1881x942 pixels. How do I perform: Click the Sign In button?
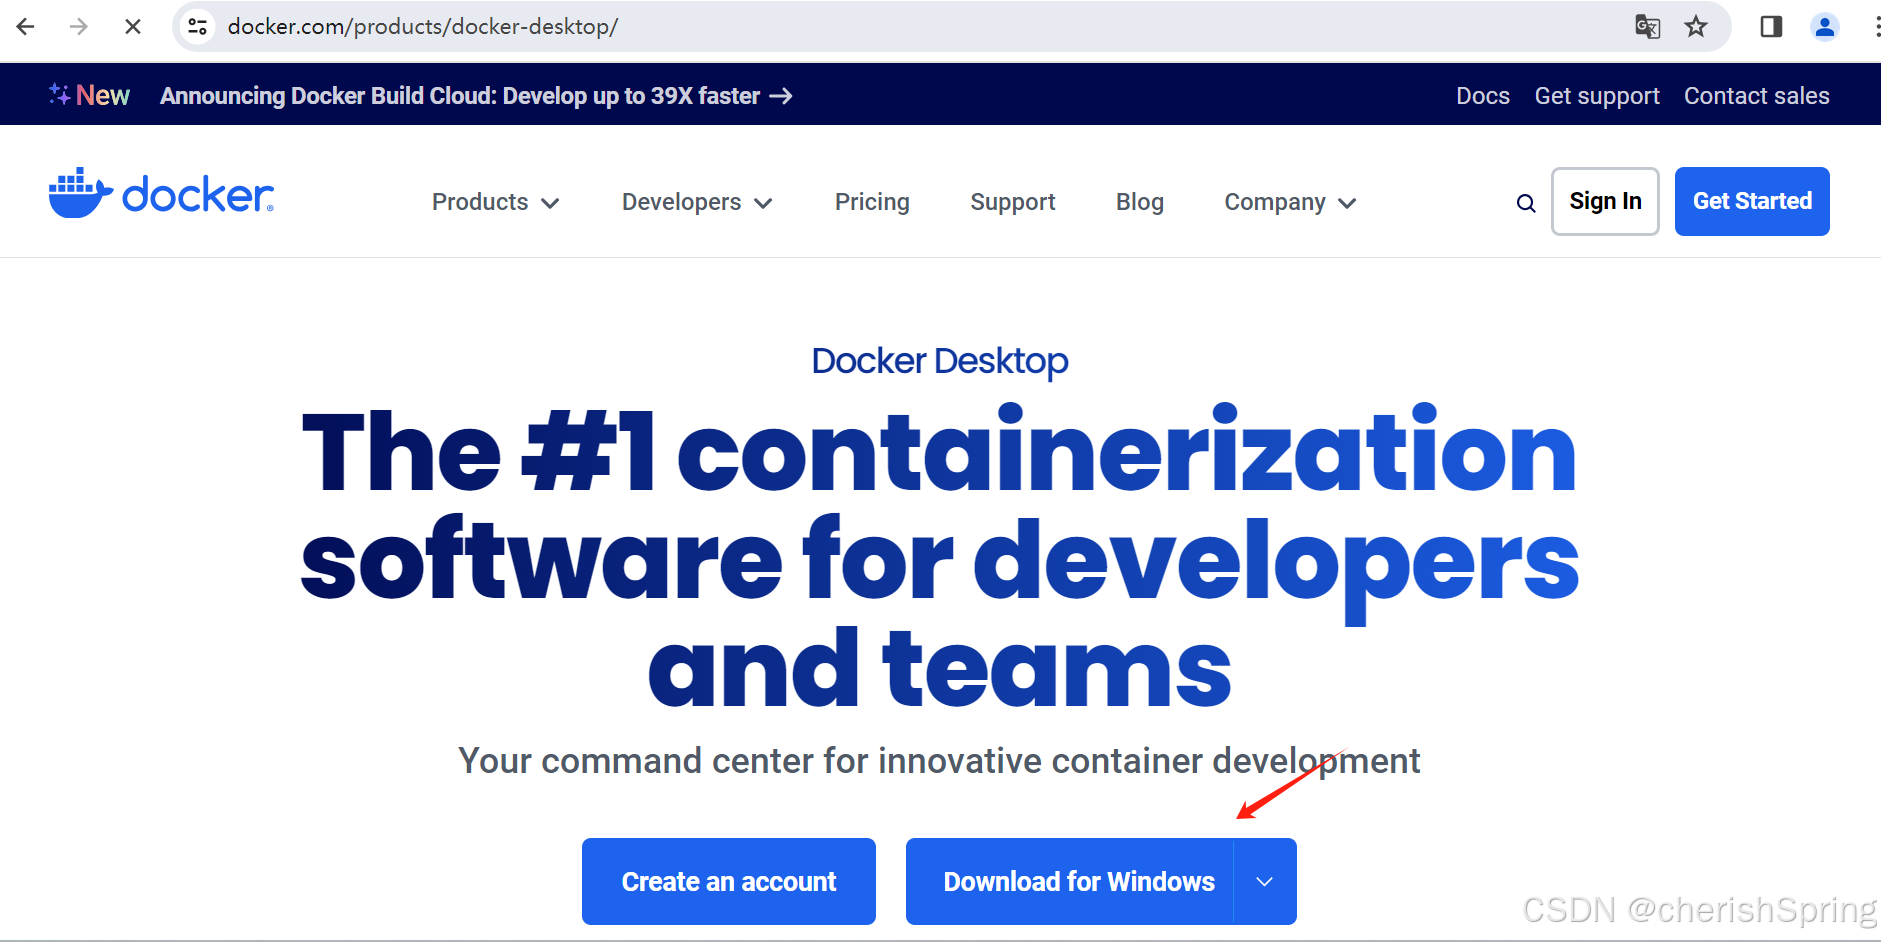[x=1605, y=201]
